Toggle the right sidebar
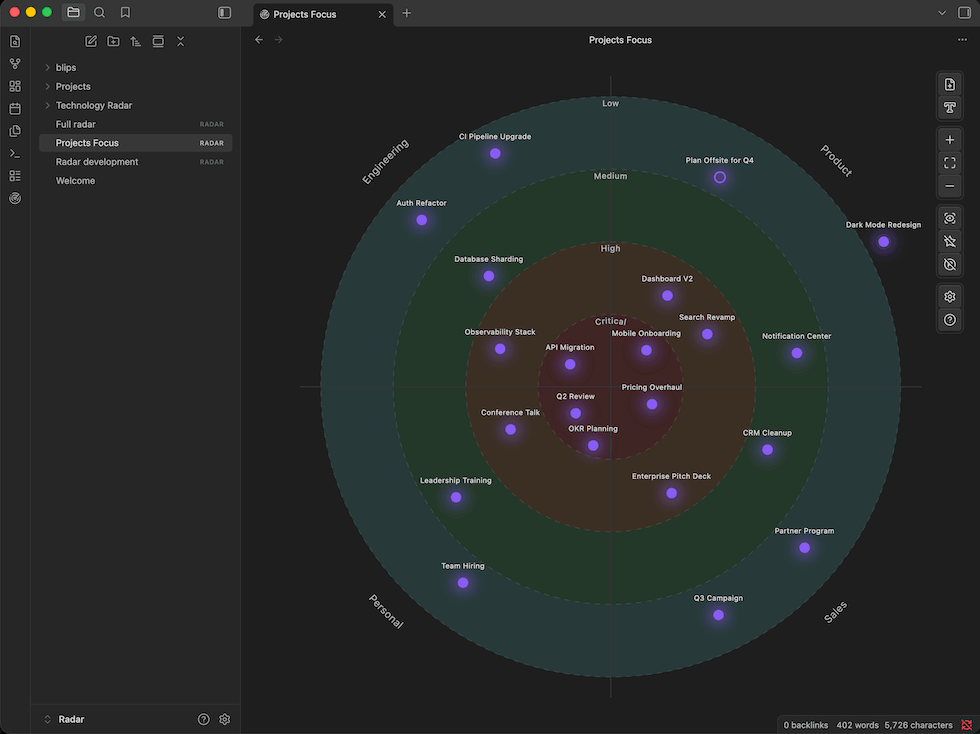Viewport: 980px width, 734px height. 964,13
